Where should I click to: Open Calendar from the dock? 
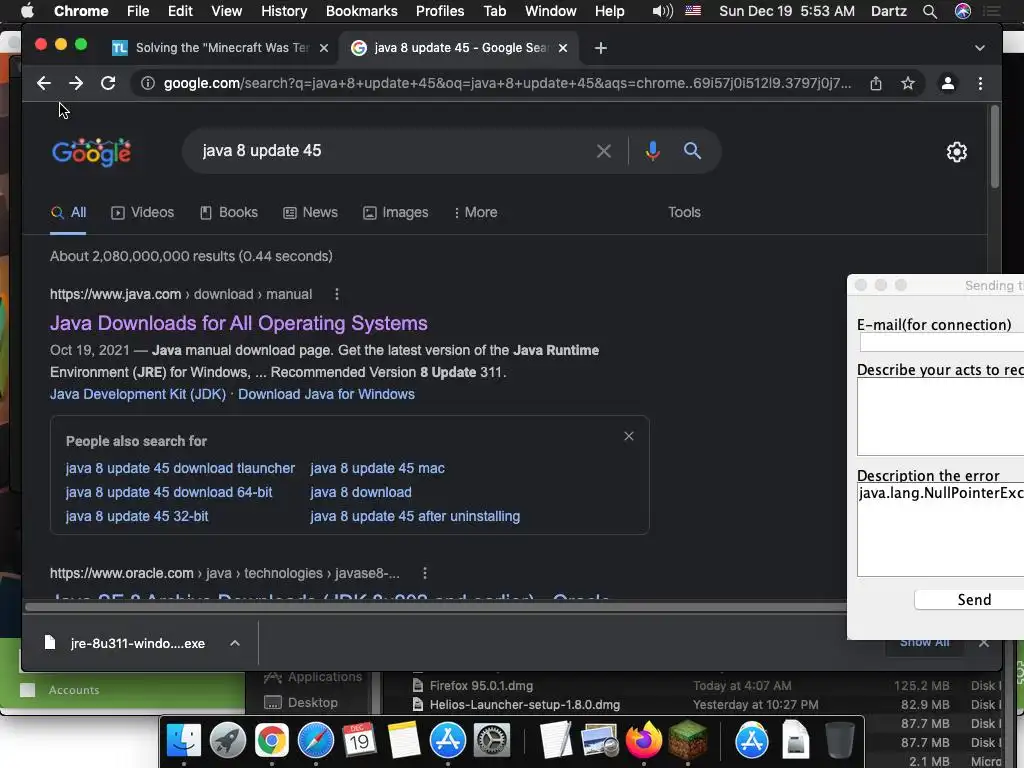(x=359, y=740)
